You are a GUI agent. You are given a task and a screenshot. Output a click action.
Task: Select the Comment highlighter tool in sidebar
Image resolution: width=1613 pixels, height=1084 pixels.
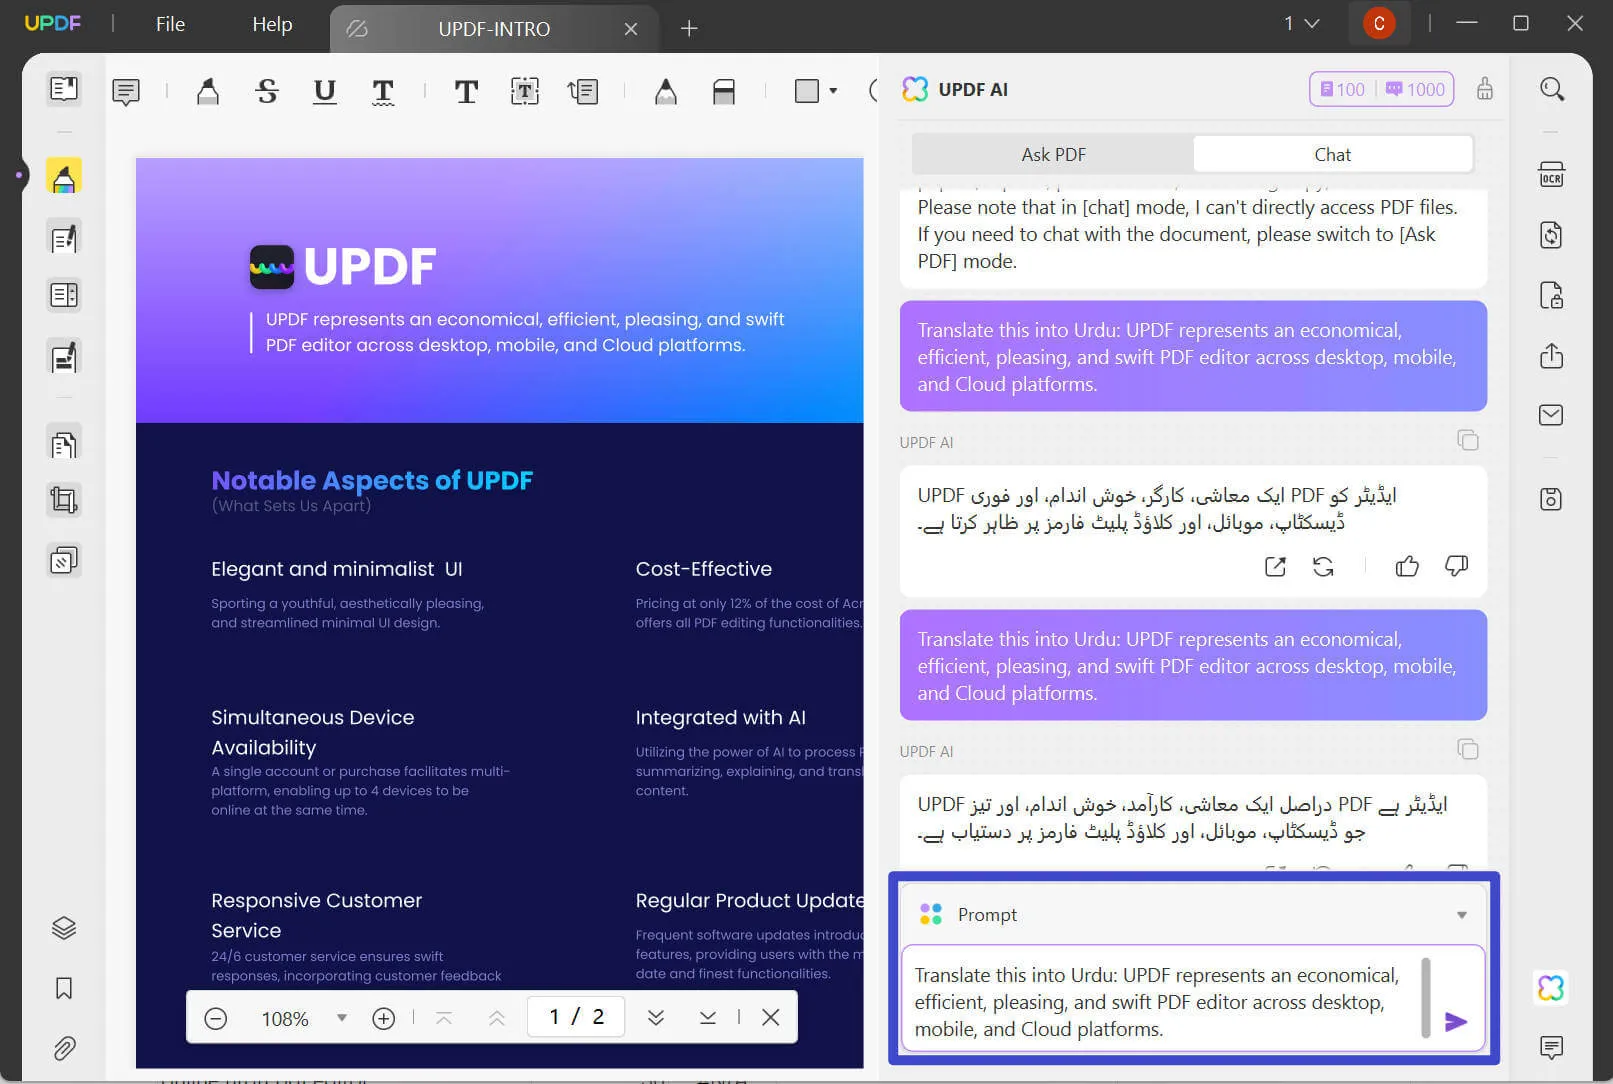[x=64, y=177]
